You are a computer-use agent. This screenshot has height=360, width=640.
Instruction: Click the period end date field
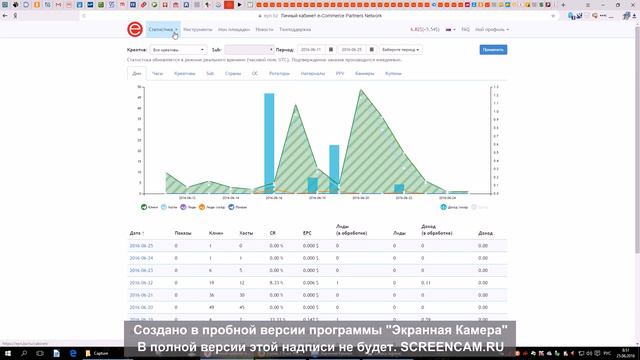pyautogui.click(x=351, y=50)
